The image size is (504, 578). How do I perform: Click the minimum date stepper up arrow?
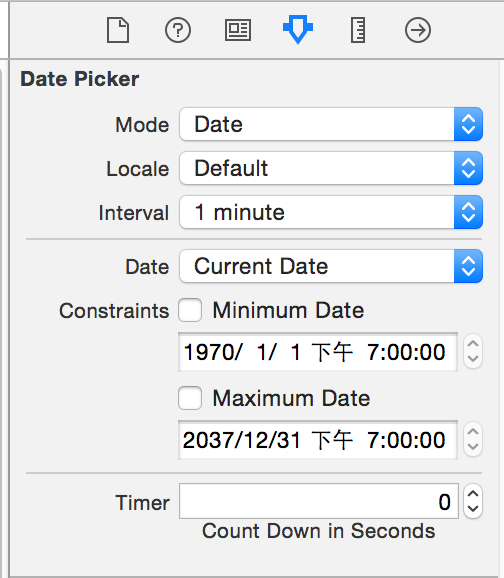(473, 344)
